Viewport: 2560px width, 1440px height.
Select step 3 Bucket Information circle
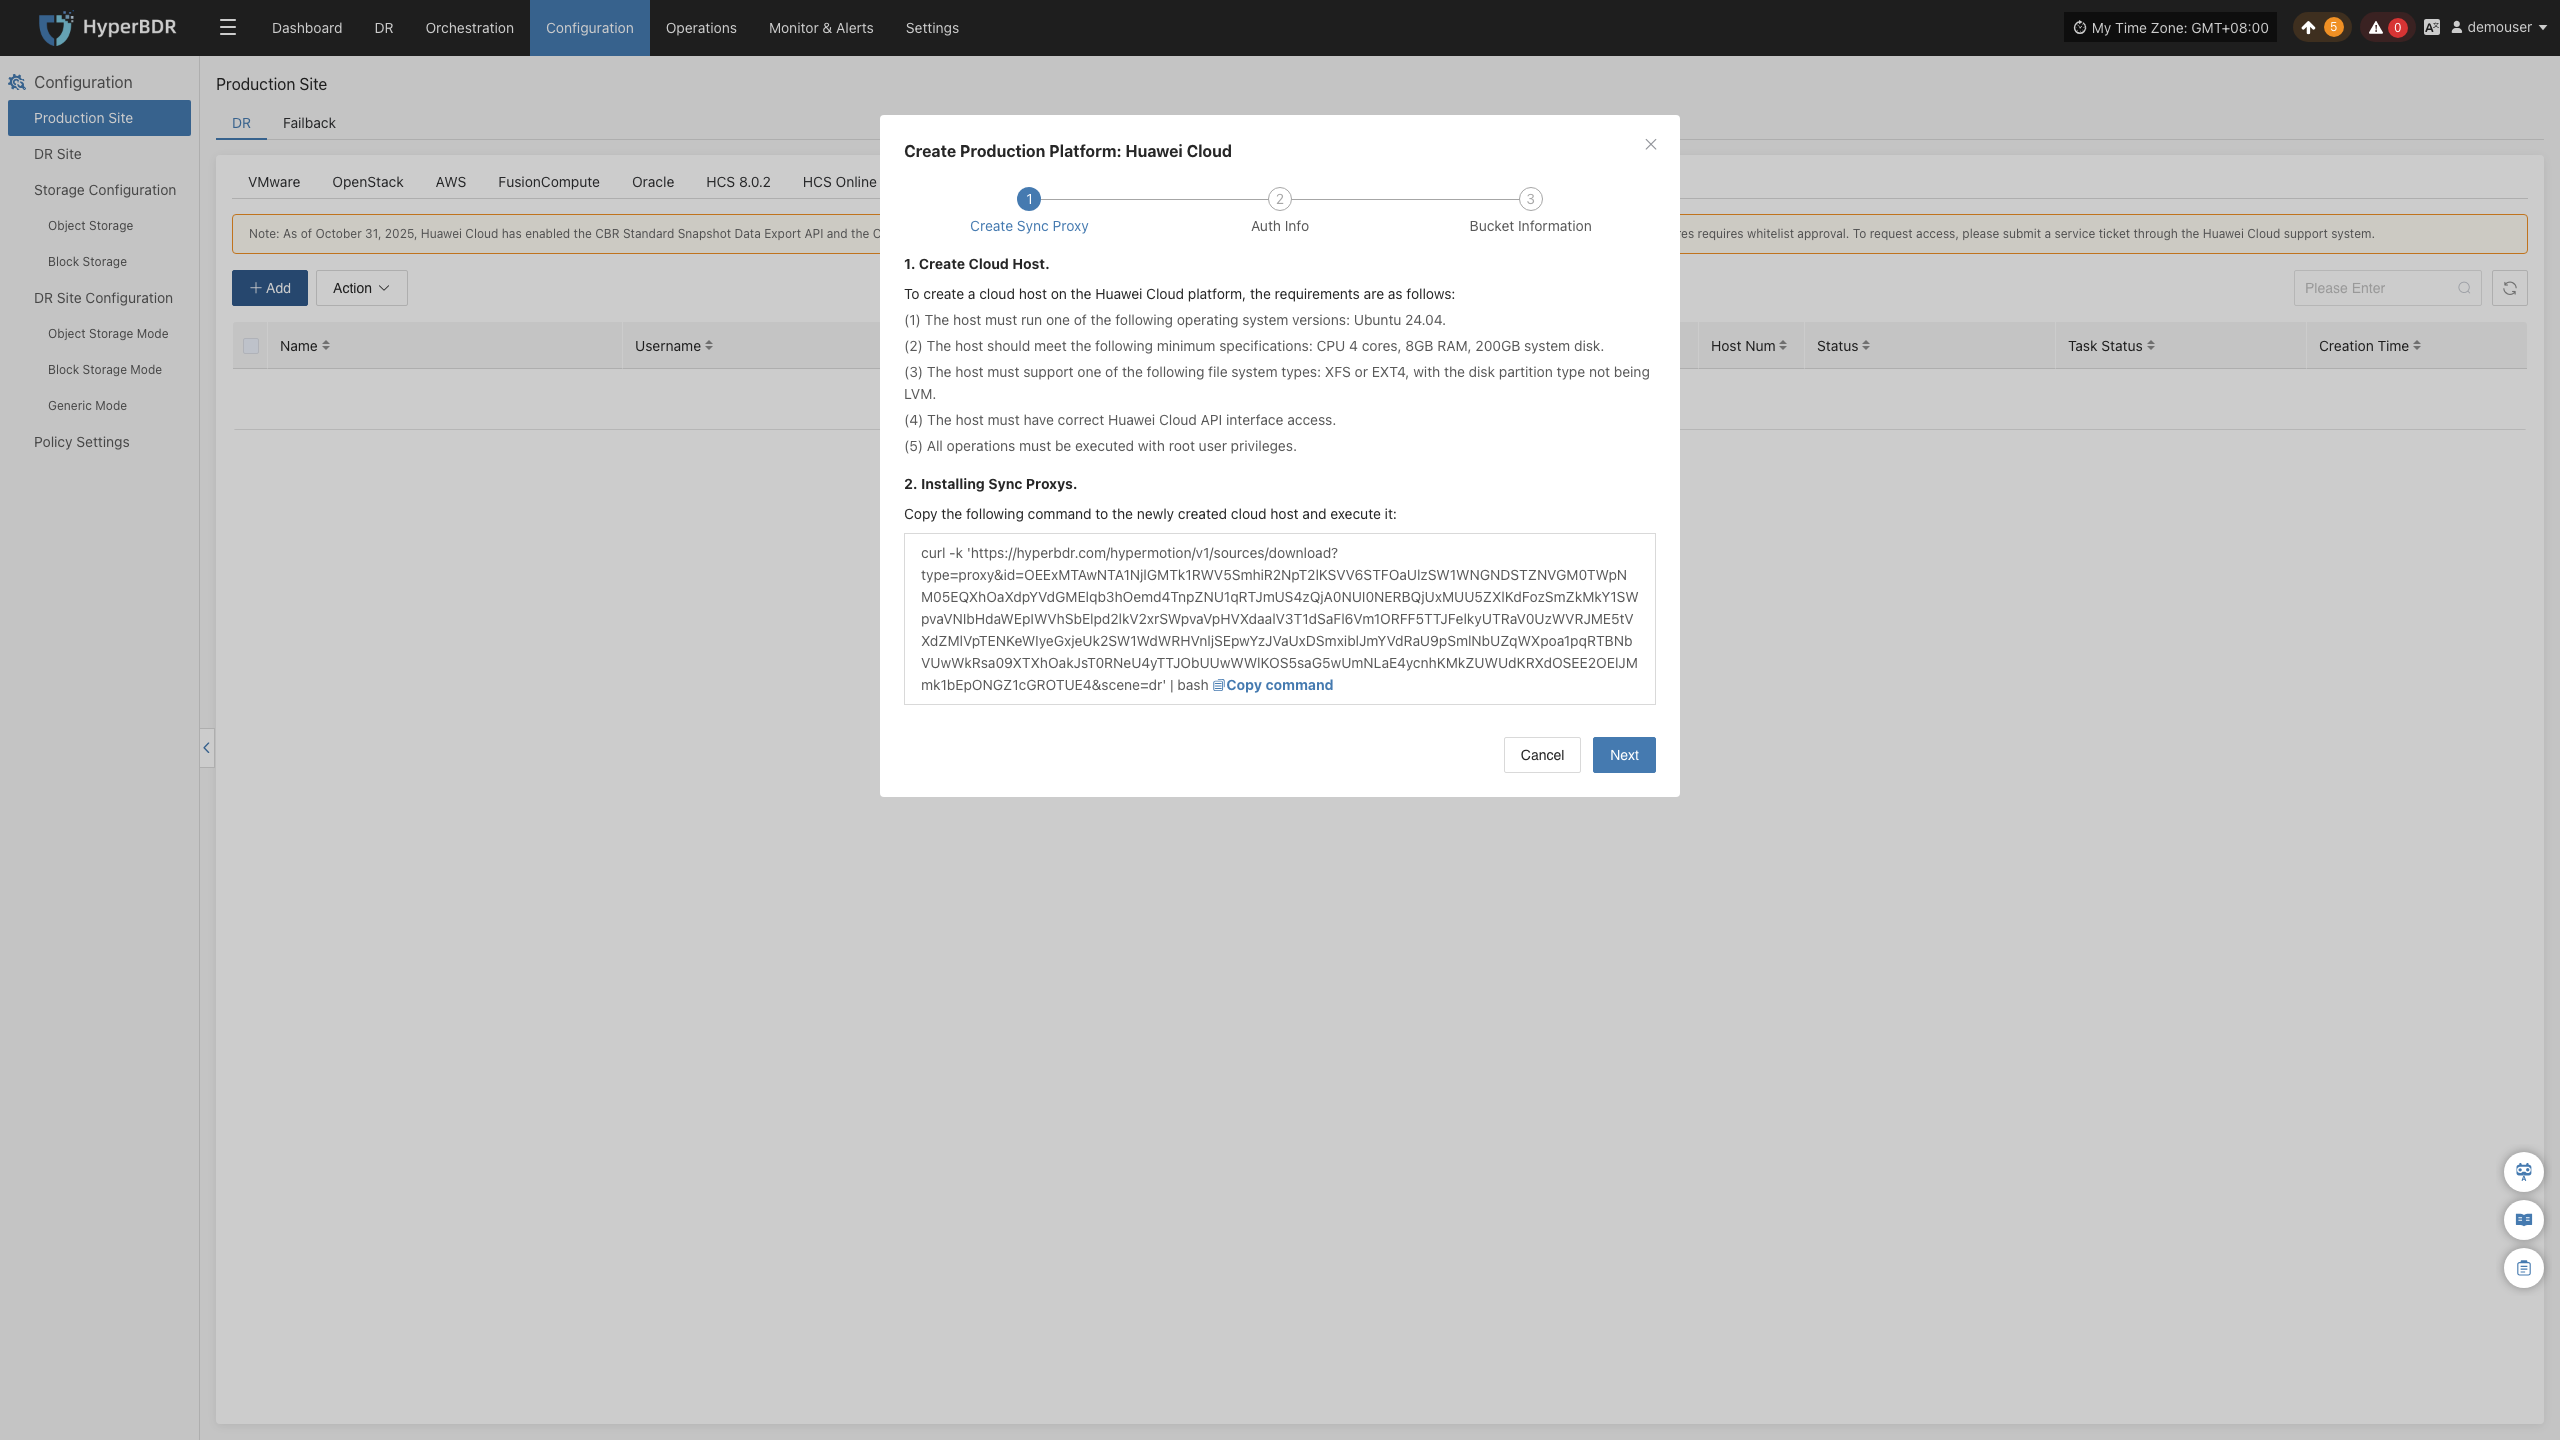(1530, 199)
